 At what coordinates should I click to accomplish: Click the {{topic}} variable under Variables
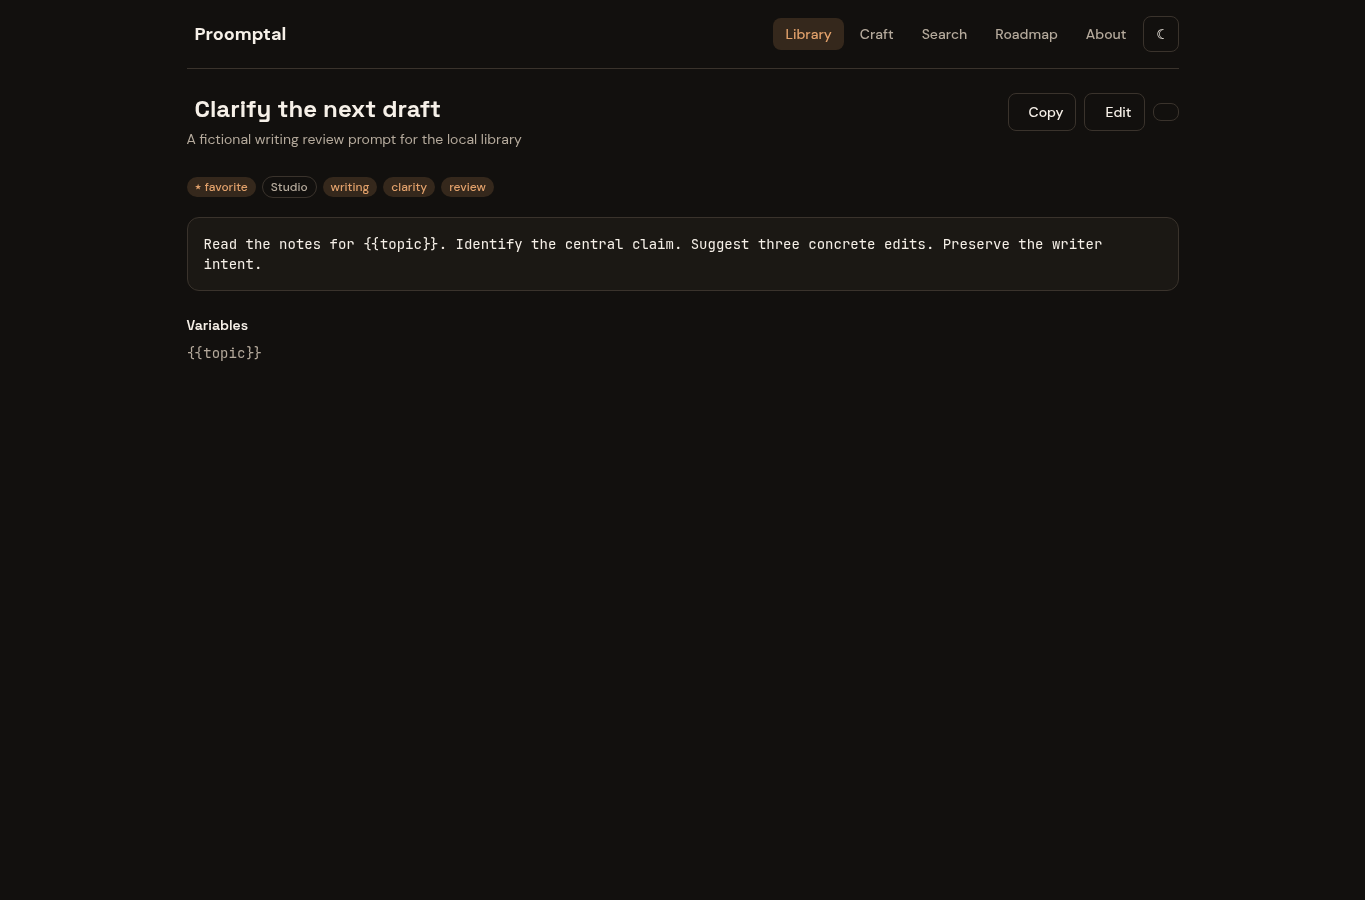tap(224, 353)
